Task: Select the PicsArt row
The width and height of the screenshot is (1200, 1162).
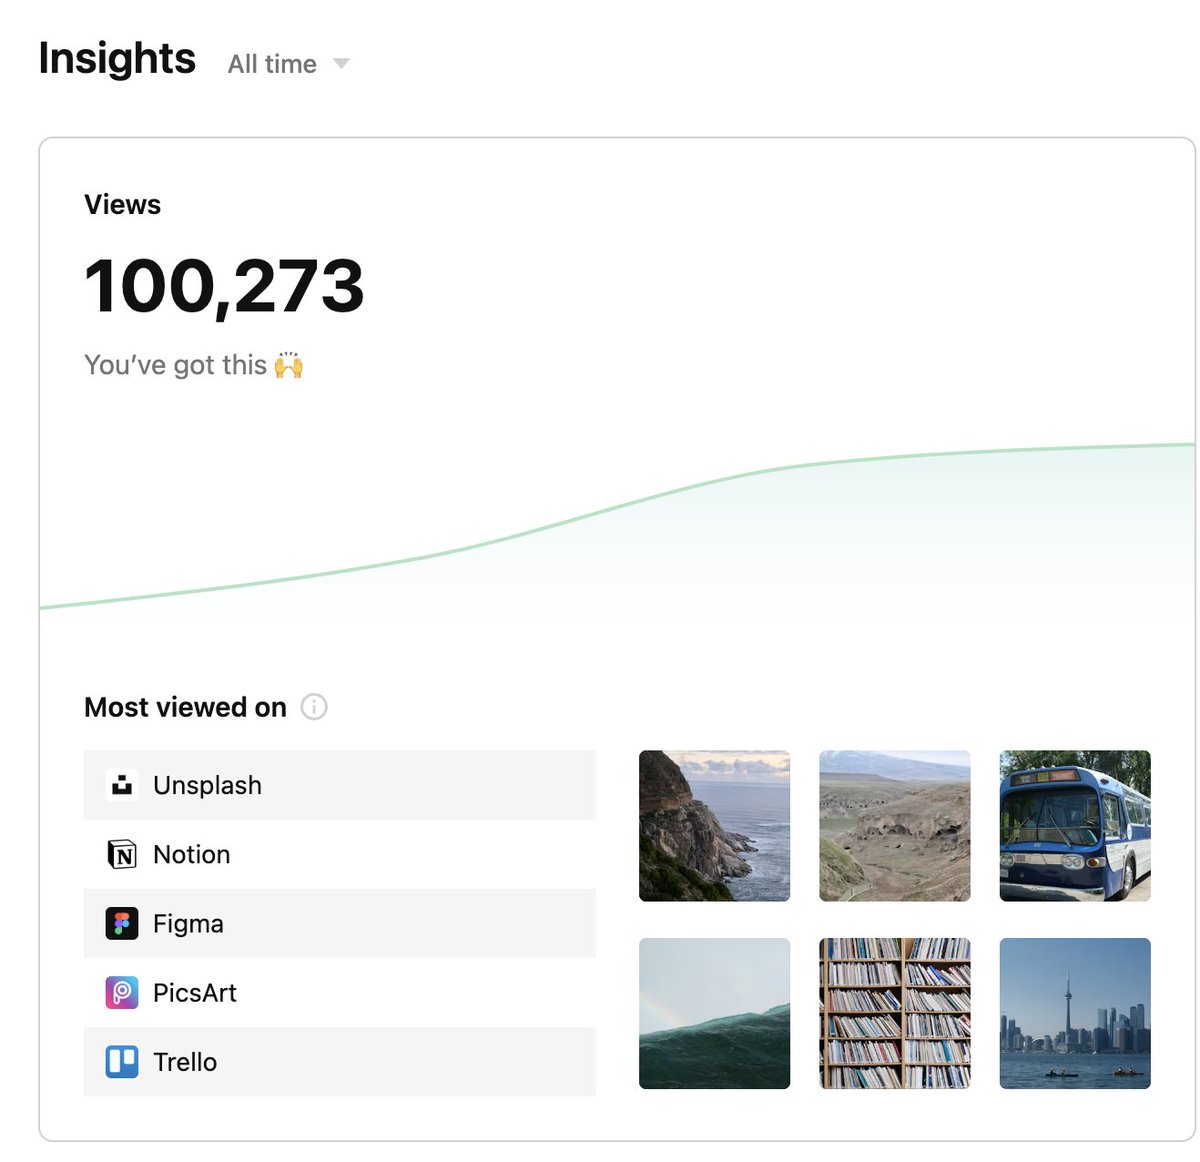Action: [339, 992]
